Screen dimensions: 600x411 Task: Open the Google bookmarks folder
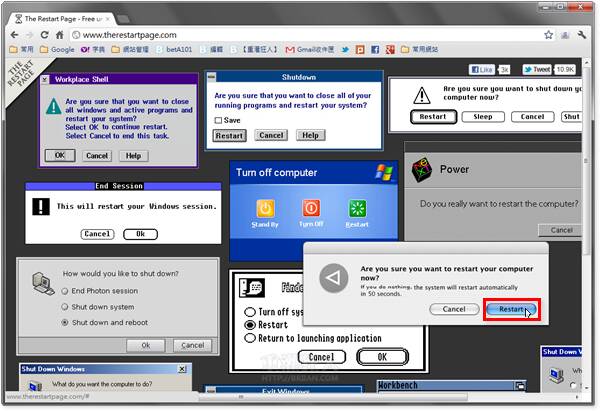(x=57, y=49)
